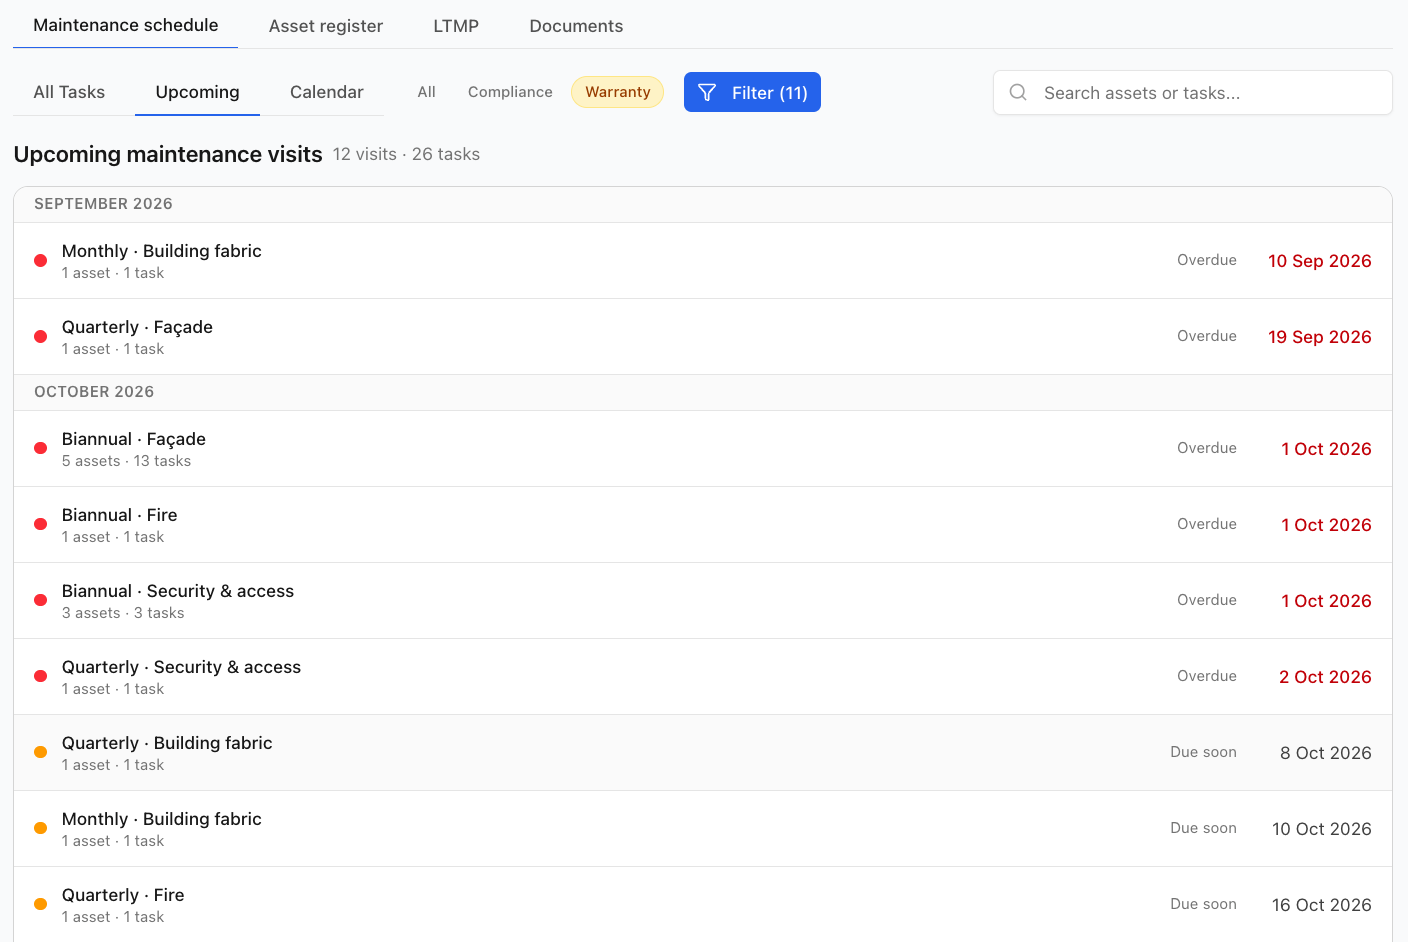Open Monthly · Building fabric visit due 10 Oct
This screenshot has width=1408, height=942.
[703, 829]
